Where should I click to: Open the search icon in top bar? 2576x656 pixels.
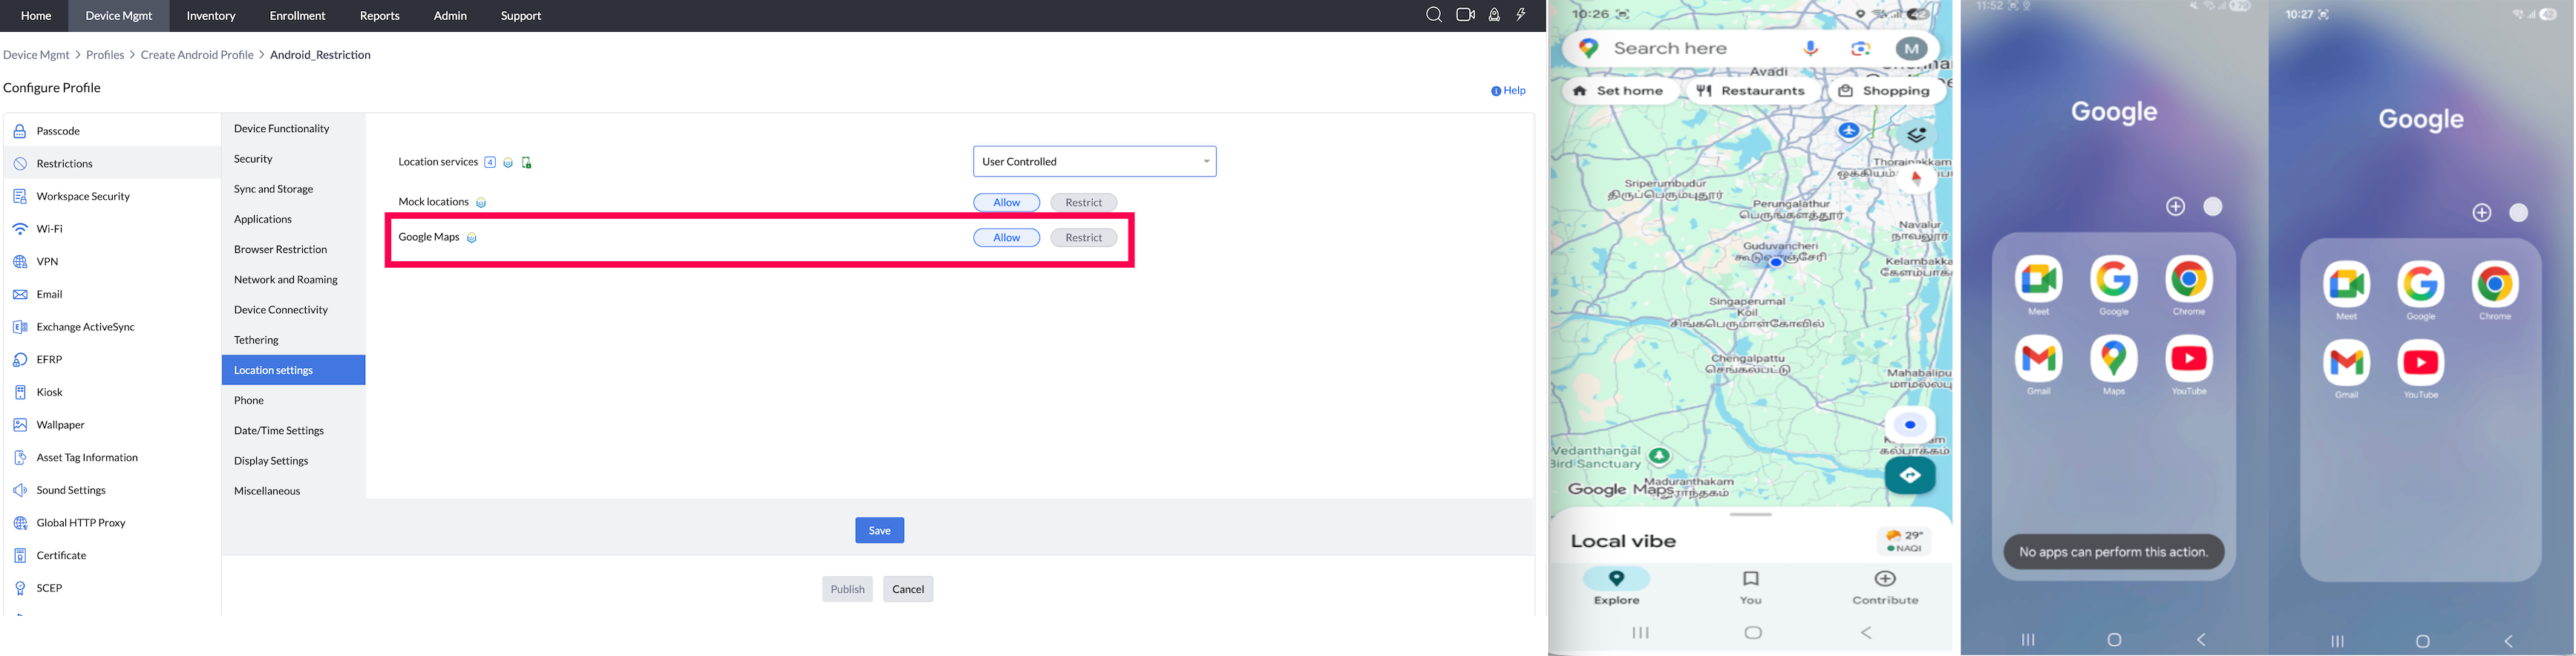coord(1434,15)
